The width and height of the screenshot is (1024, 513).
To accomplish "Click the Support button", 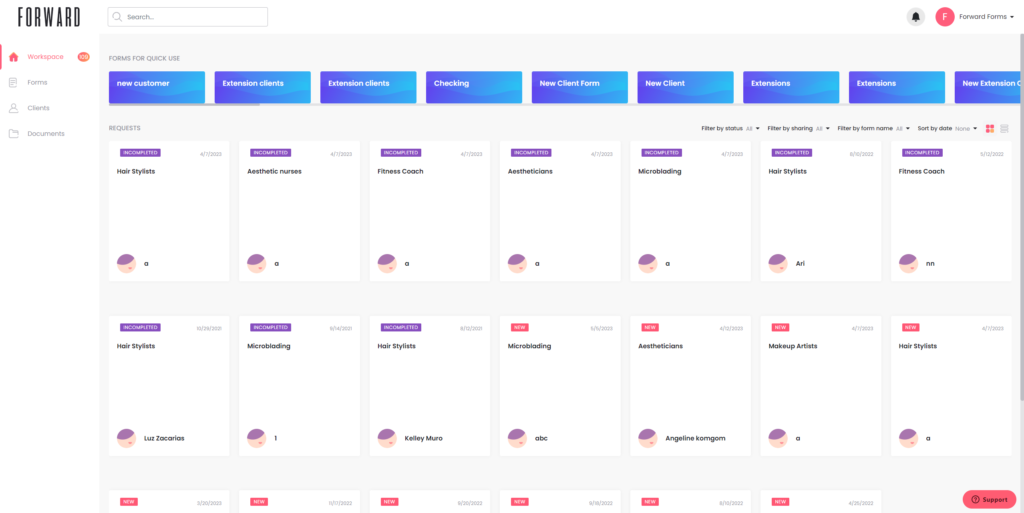I will pyautogui.click(x=989, y=499).
